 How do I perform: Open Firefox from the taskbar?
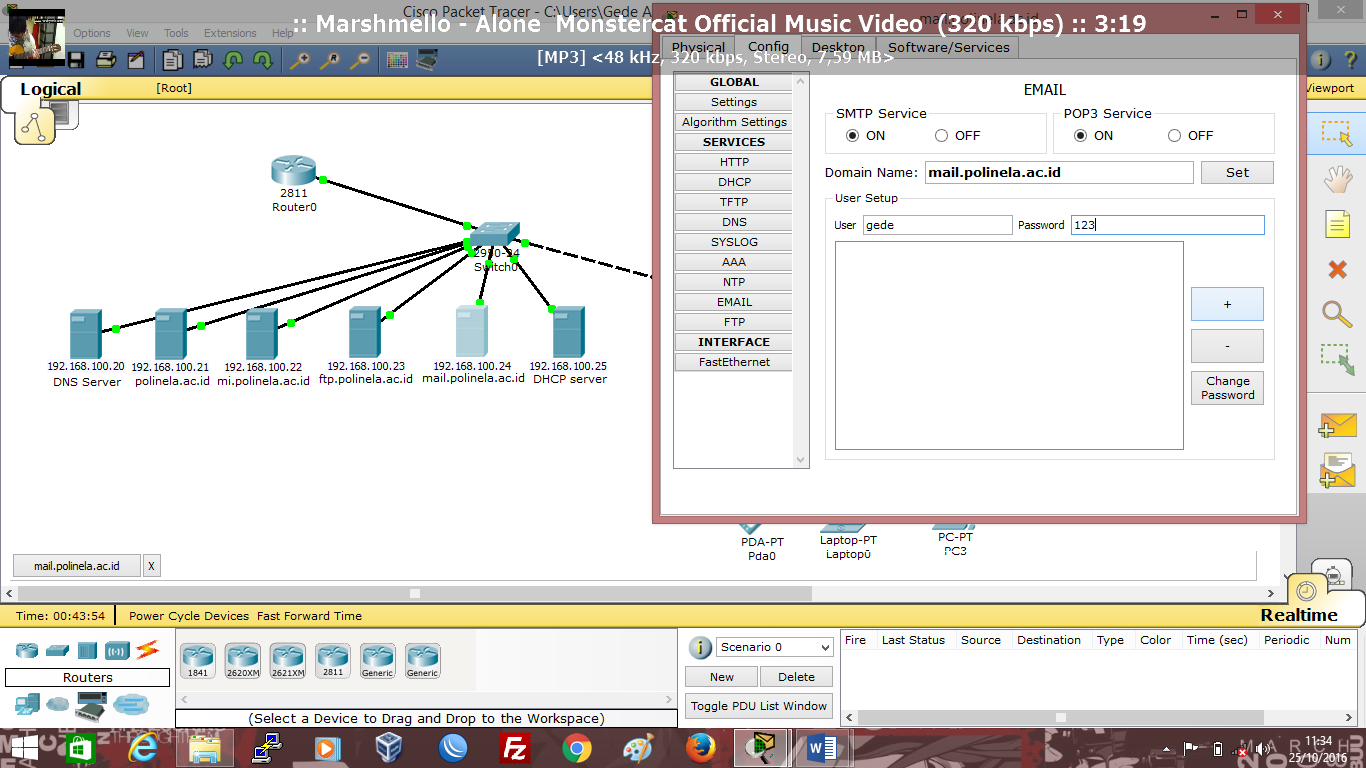(x=701, y=748)
